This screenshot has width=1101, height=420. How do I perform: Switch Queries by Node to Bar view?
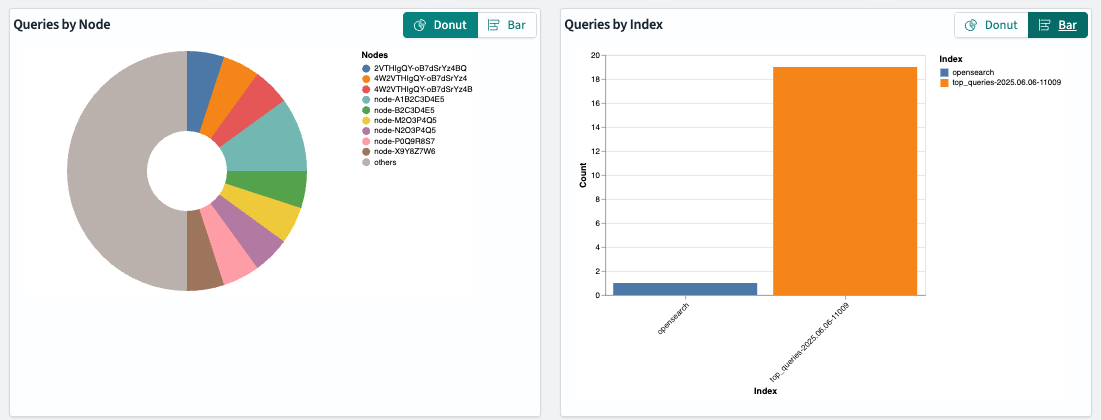[507, 25]
